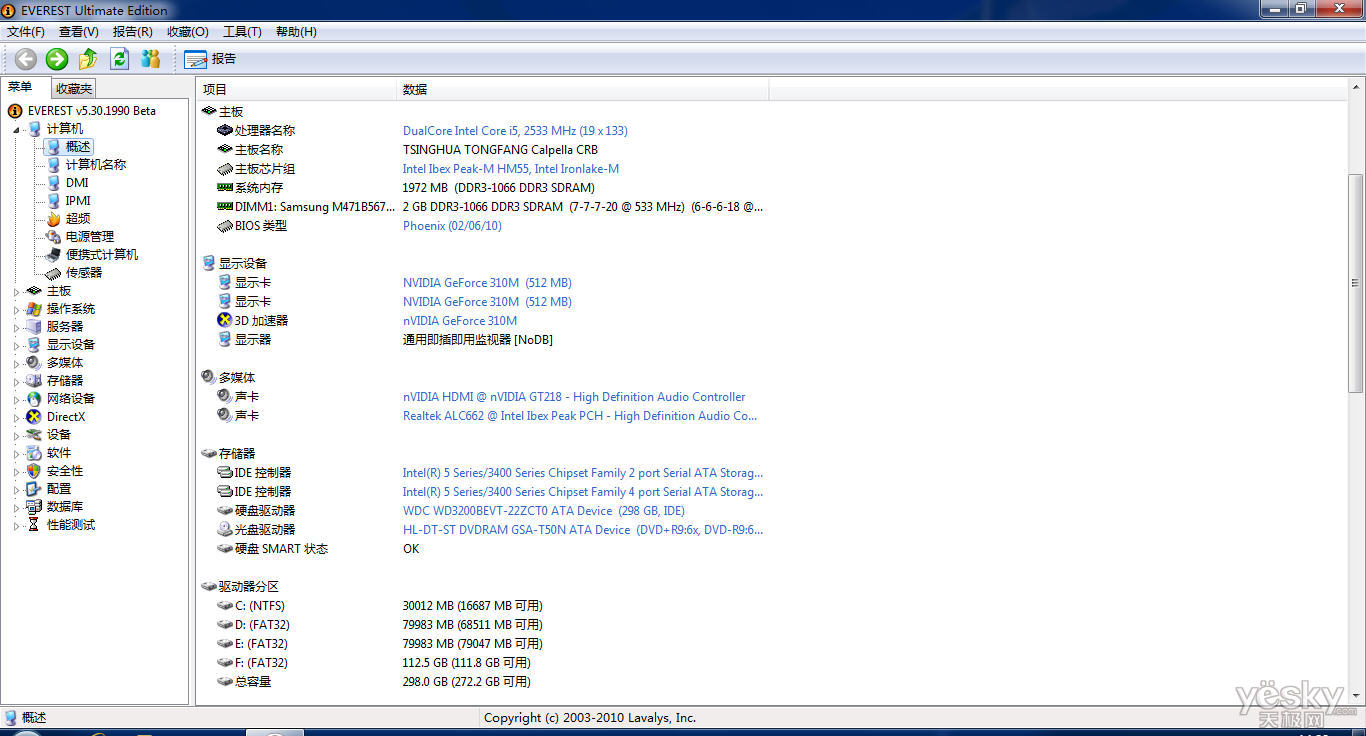The height and width of the screenshot is (736, 1366).
Task: Expand the 主板 tree node
Action: pyautogui.click(x=16, y=291)
